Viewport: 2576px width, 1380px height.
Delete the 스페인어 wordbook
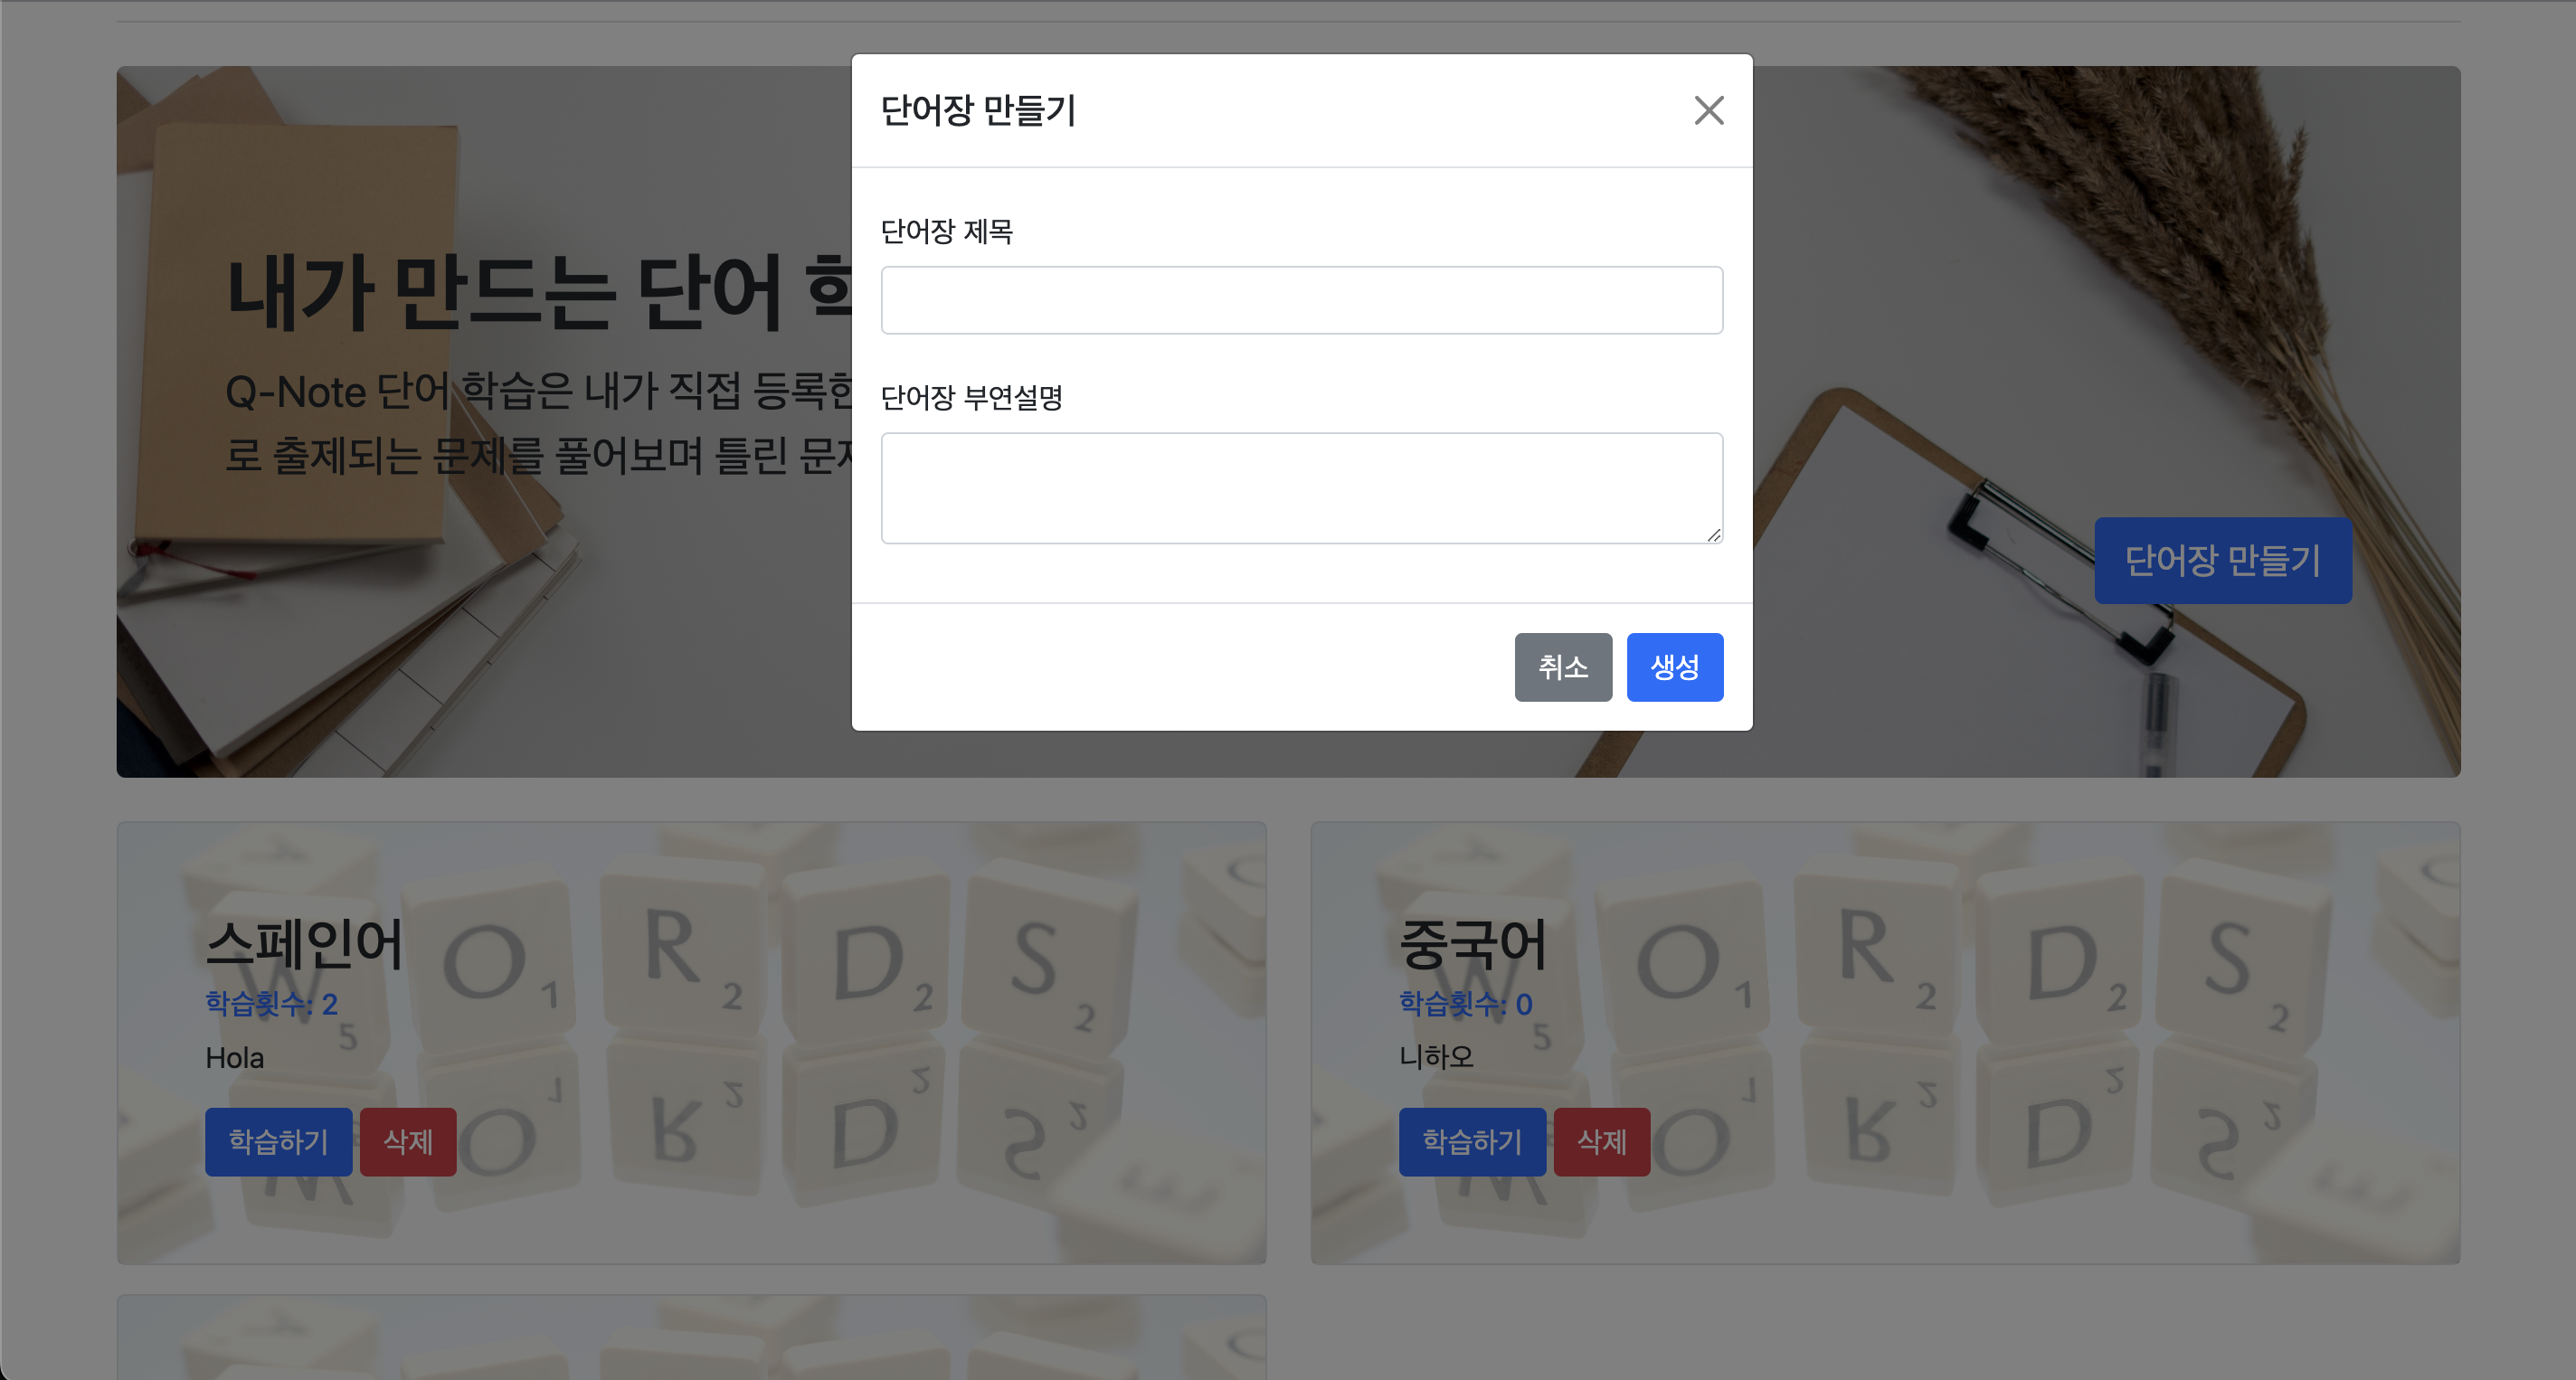pos(408,1141)
